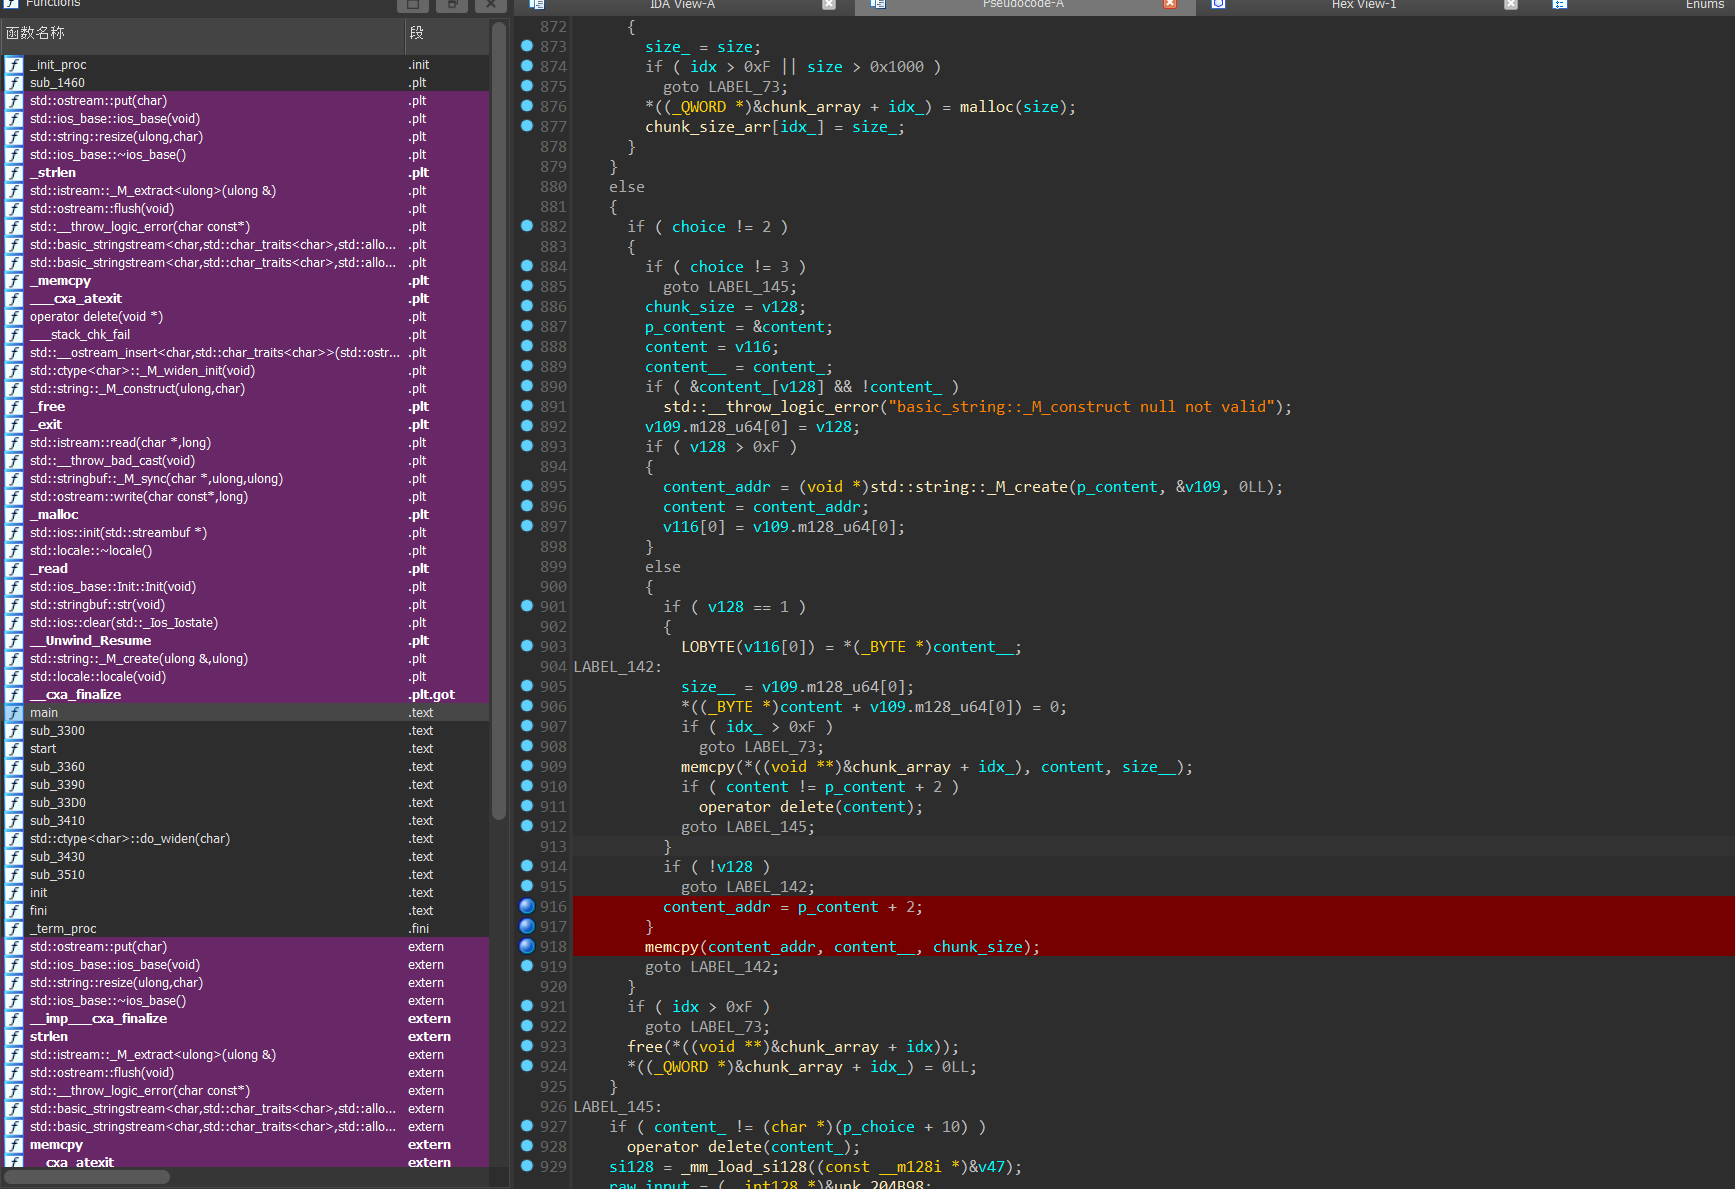
Task: Click the function icon for fini
Action: tap(15, 911)
